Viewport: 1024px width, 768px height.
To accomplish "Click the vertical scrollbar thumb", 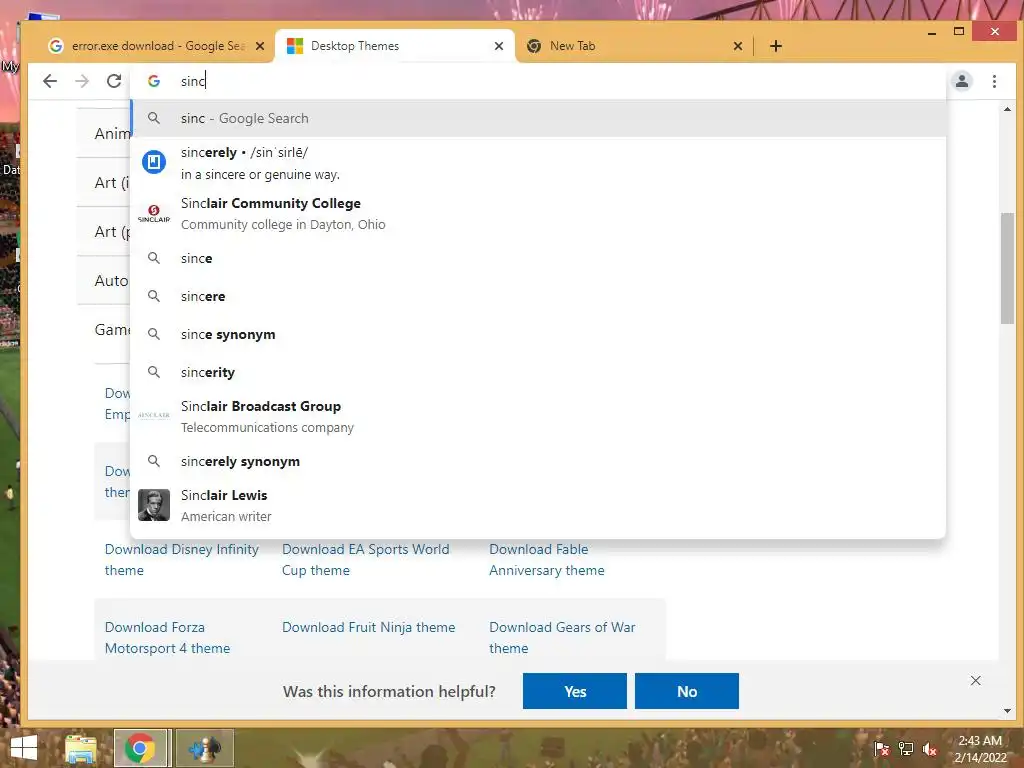I will pyautogui.click(x=1007, y=268).
